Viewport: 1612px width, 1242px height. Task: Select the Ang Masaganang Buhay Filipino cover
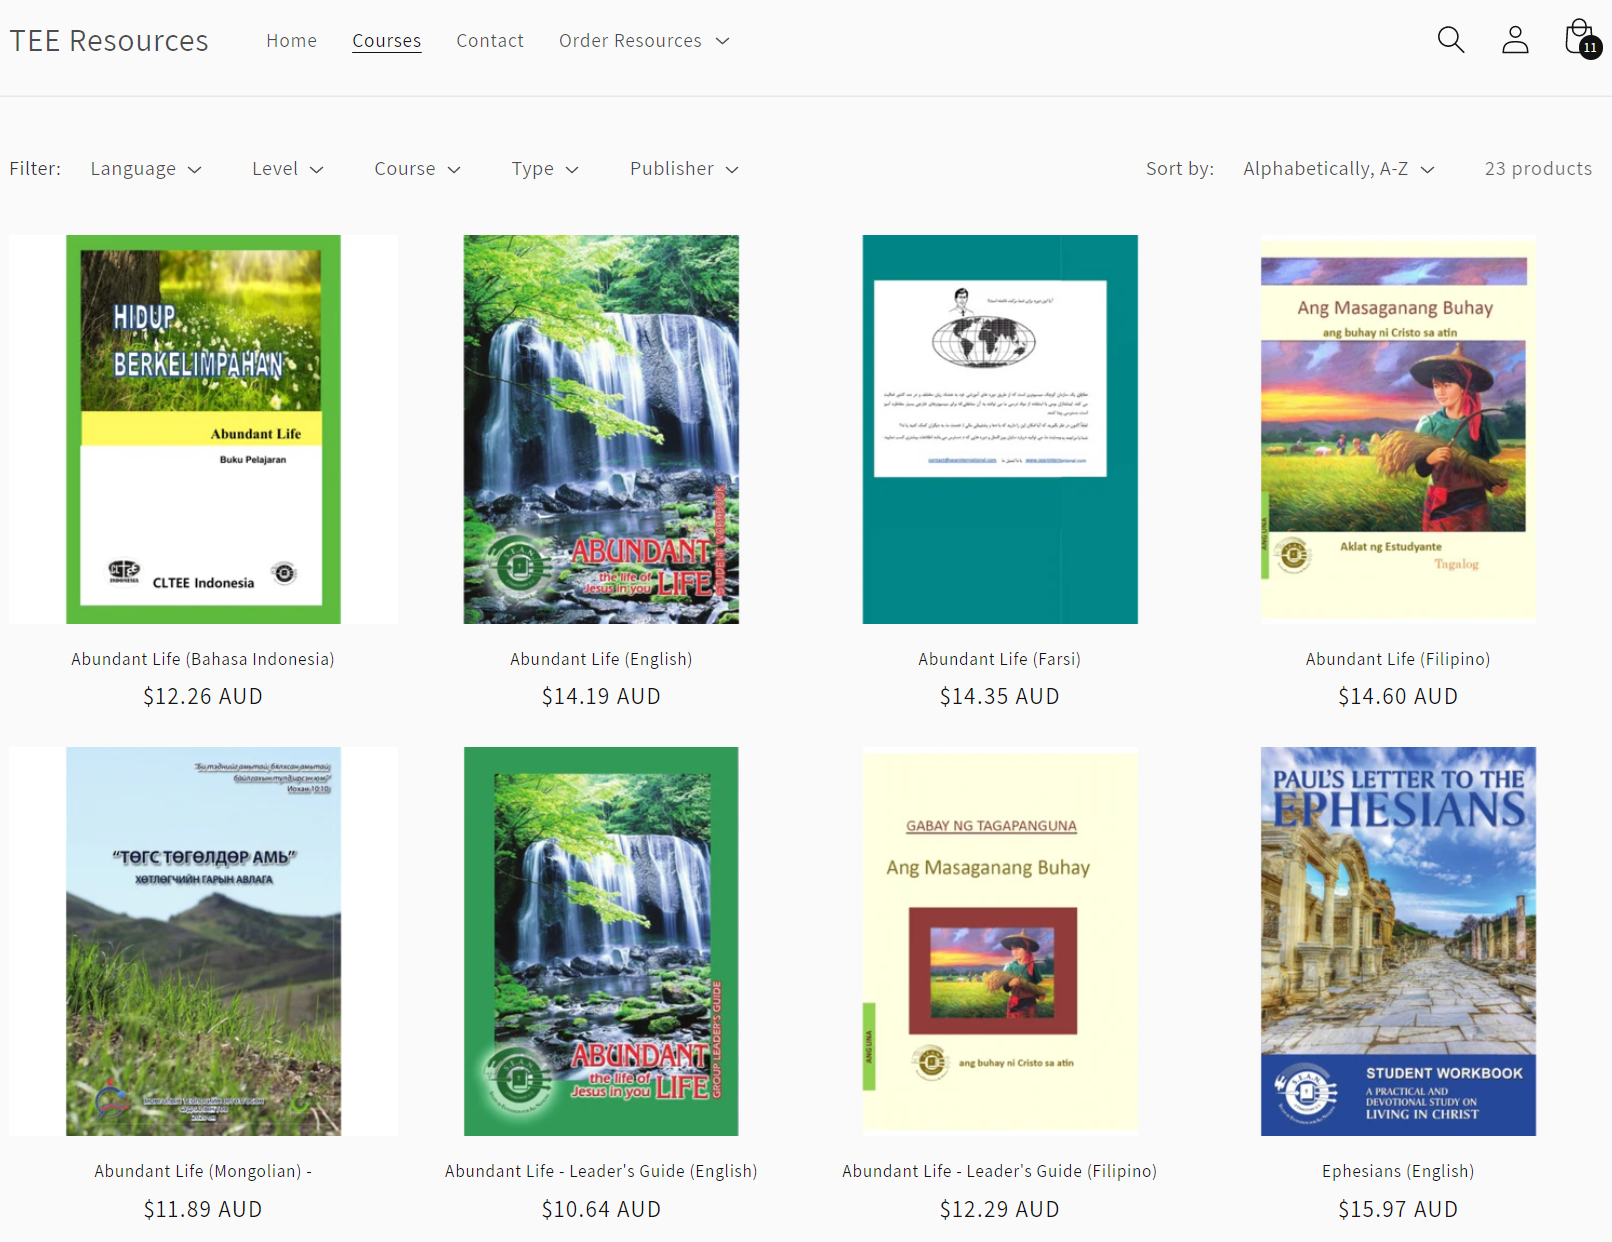pos(1397,429)
